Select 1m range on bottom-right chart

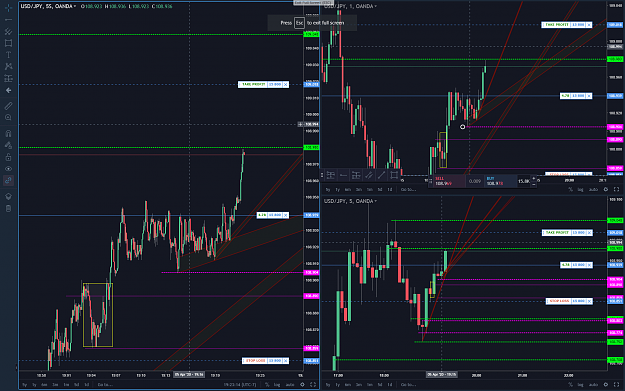pos(369,385)
